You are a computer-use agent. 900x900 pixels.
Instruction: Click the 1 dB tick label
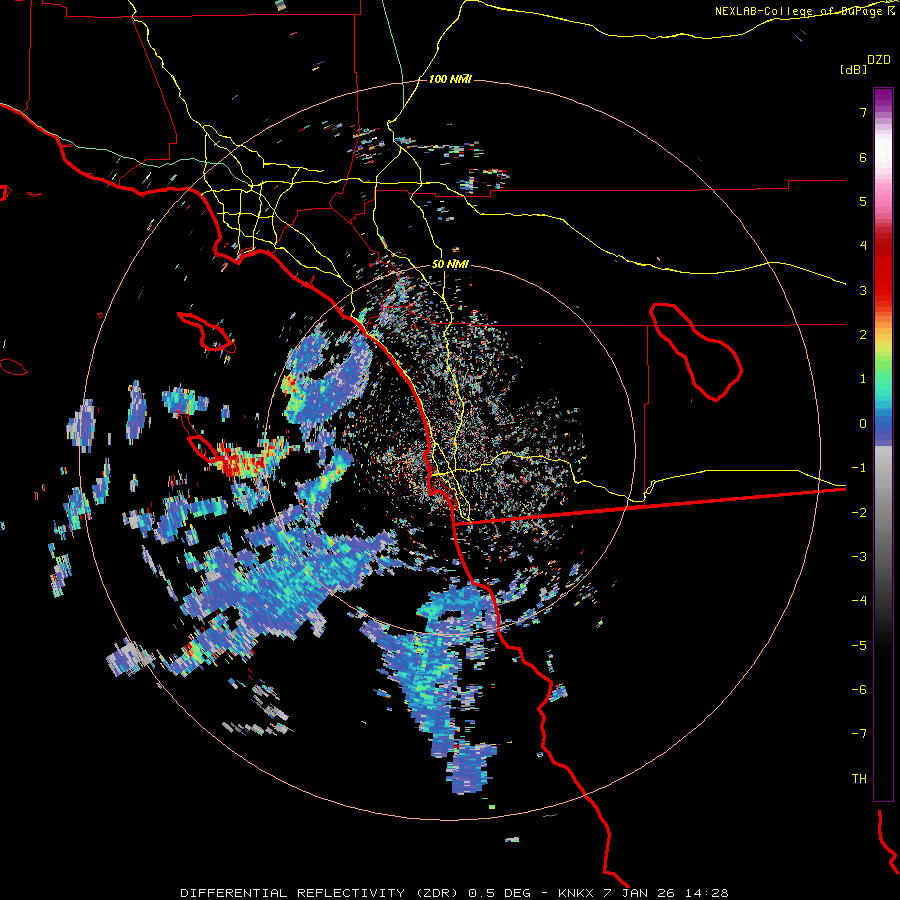click(863, 379)
